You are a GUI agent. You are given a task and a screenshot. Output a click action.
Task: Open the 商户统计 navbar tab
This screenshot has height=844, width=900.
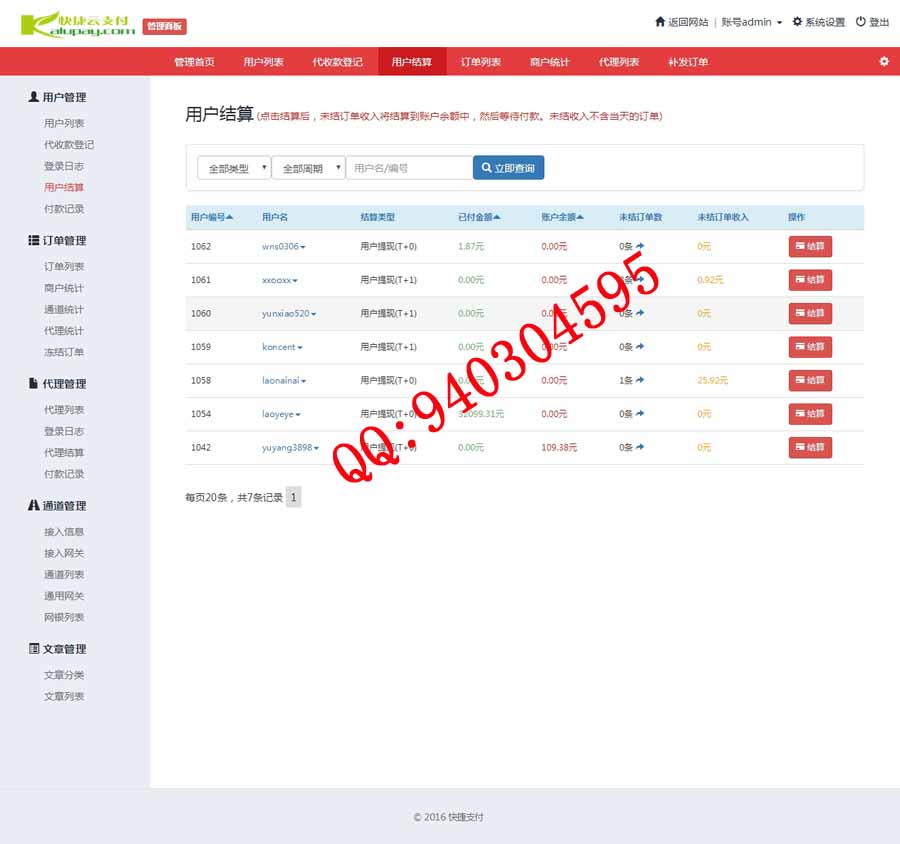[549, 62]
